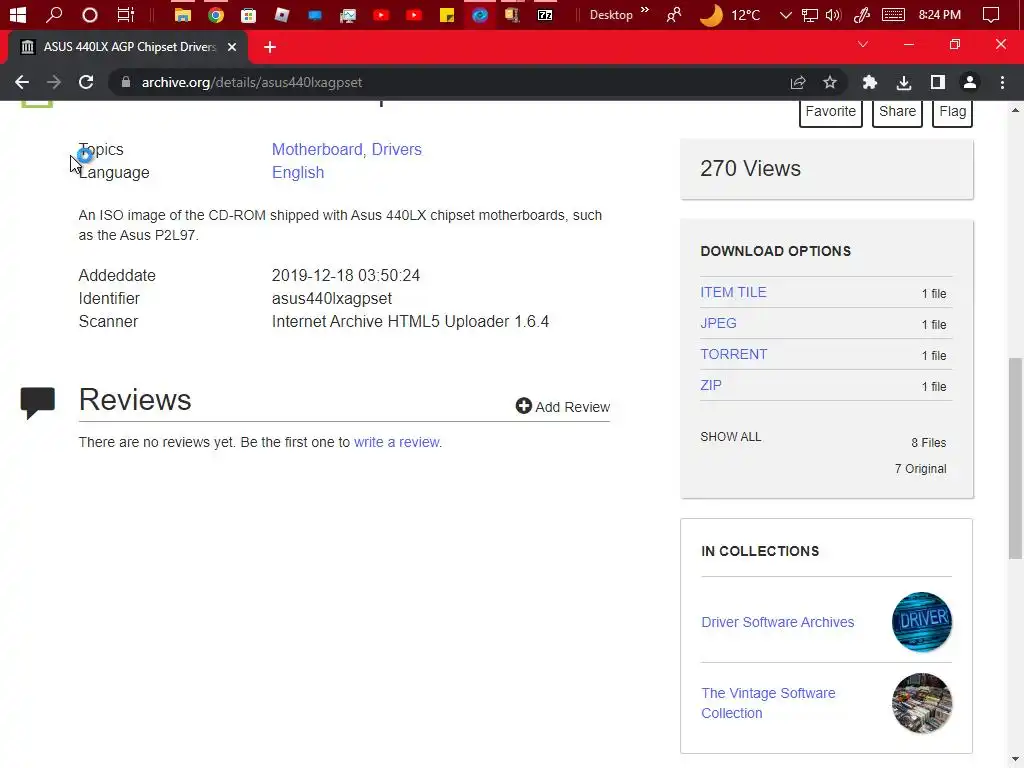Open Driver Software Archives collection link
The image size is (1024, 768).
click(x=777, y=622)
